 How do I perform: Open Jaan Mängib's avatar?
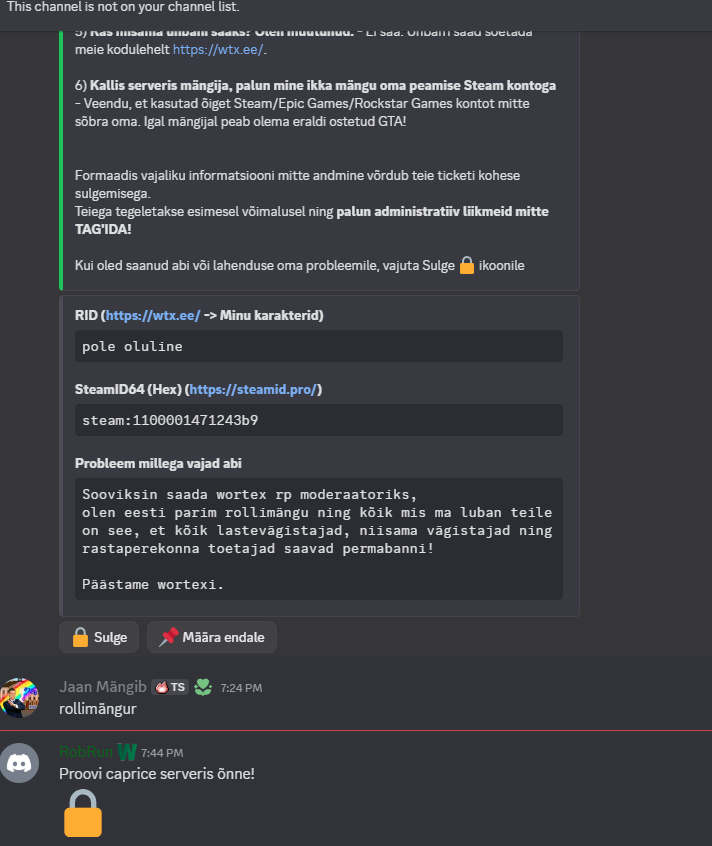(20, 698)
